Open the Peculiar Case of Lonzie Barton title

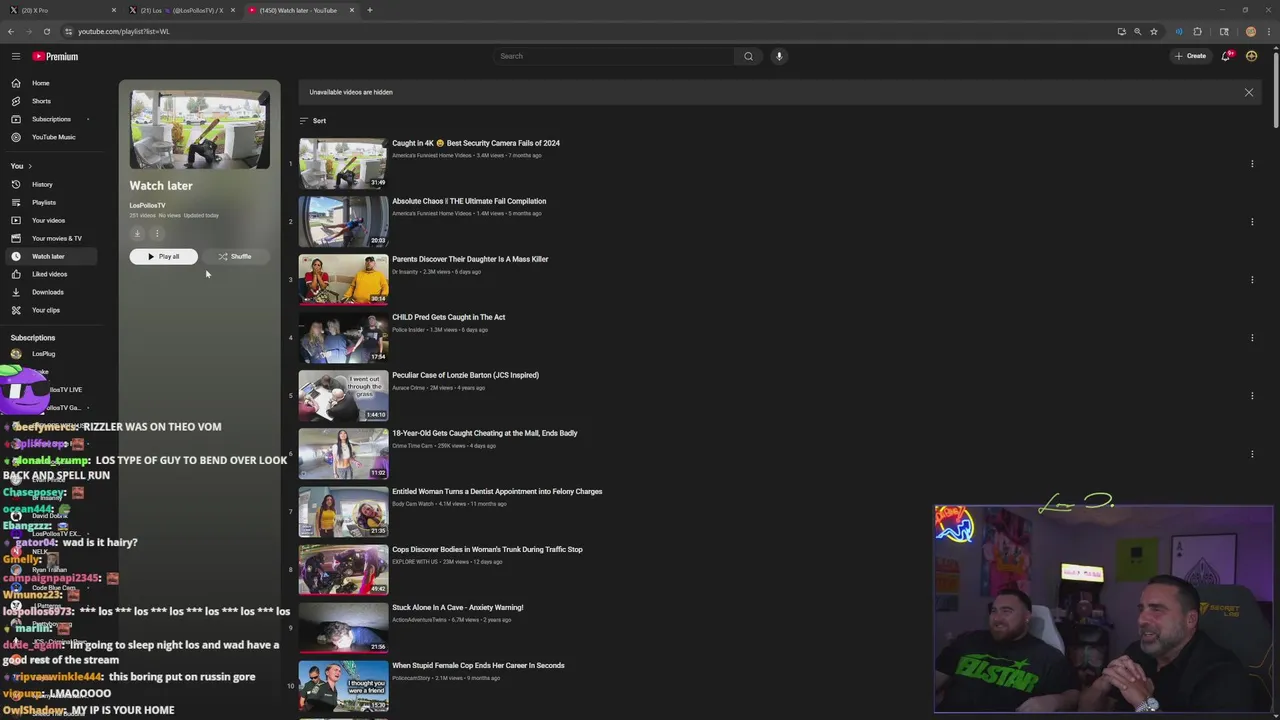point(465,375)
